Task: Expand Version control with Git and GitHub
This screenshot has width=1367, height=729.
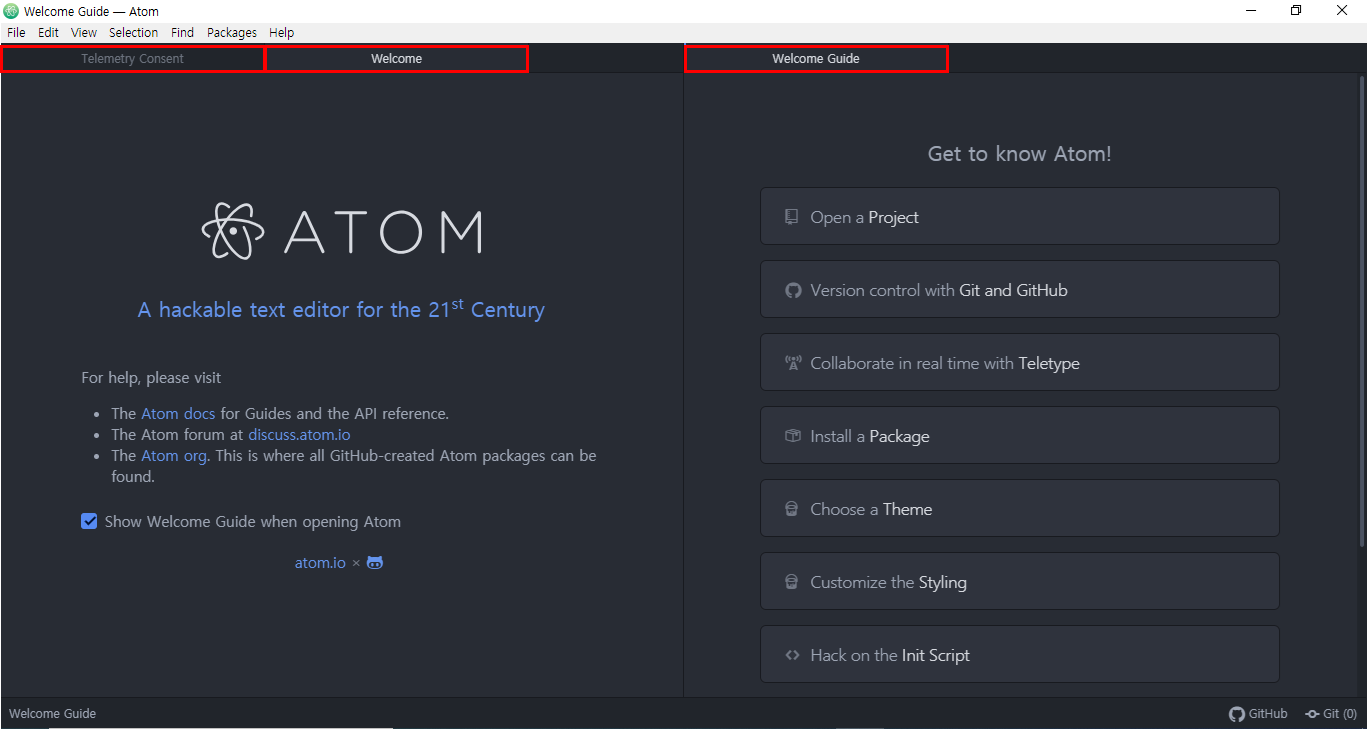Action: tap(1019, 289)
